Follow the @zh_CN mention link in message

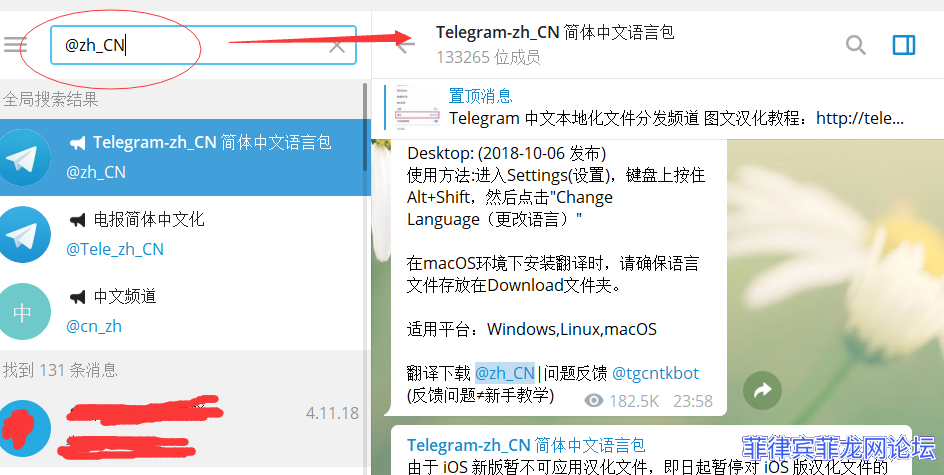[x=505, y=373]
